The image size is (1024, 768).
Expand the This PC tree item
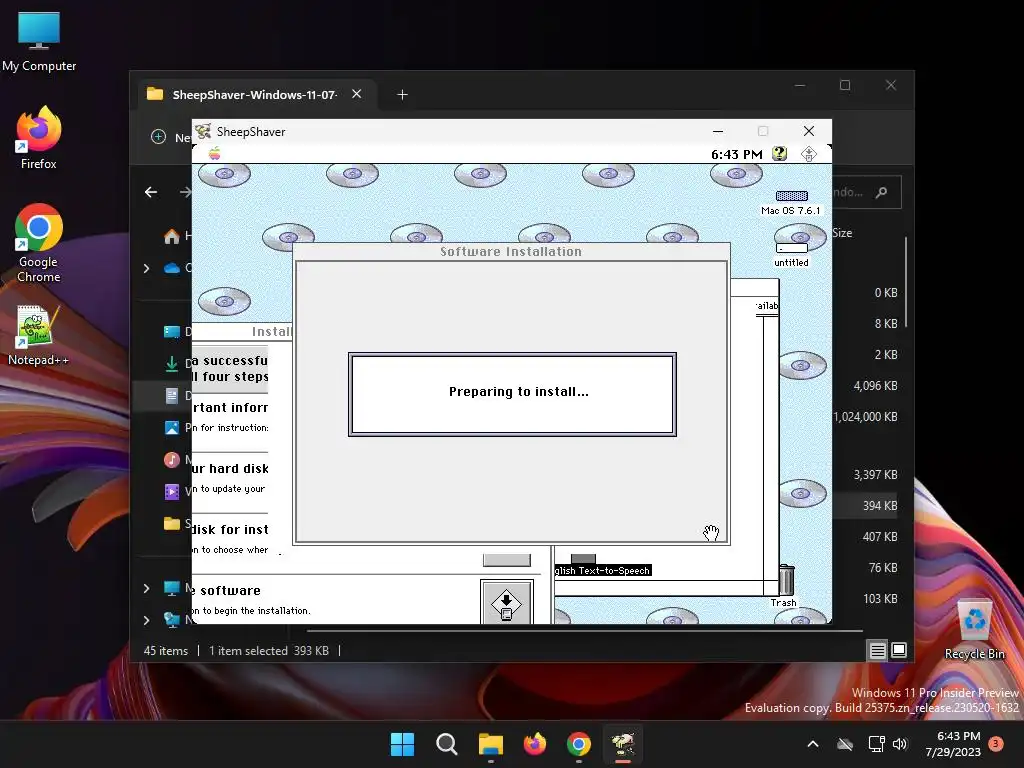[146, 588]
